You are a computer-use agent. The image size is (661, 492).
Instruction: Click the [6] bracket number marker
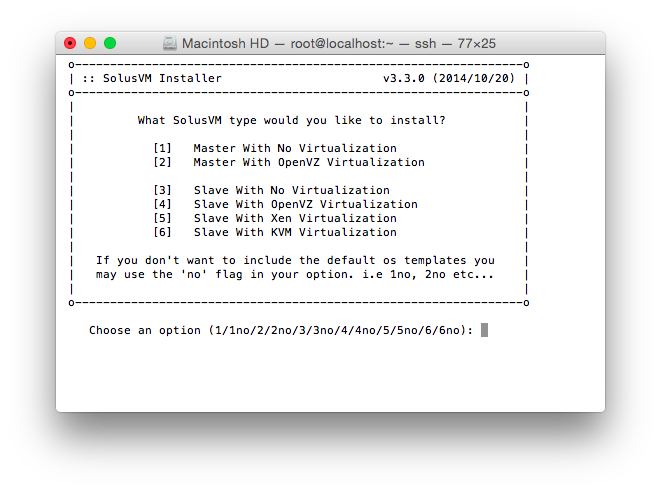click(x=162, y=232)
